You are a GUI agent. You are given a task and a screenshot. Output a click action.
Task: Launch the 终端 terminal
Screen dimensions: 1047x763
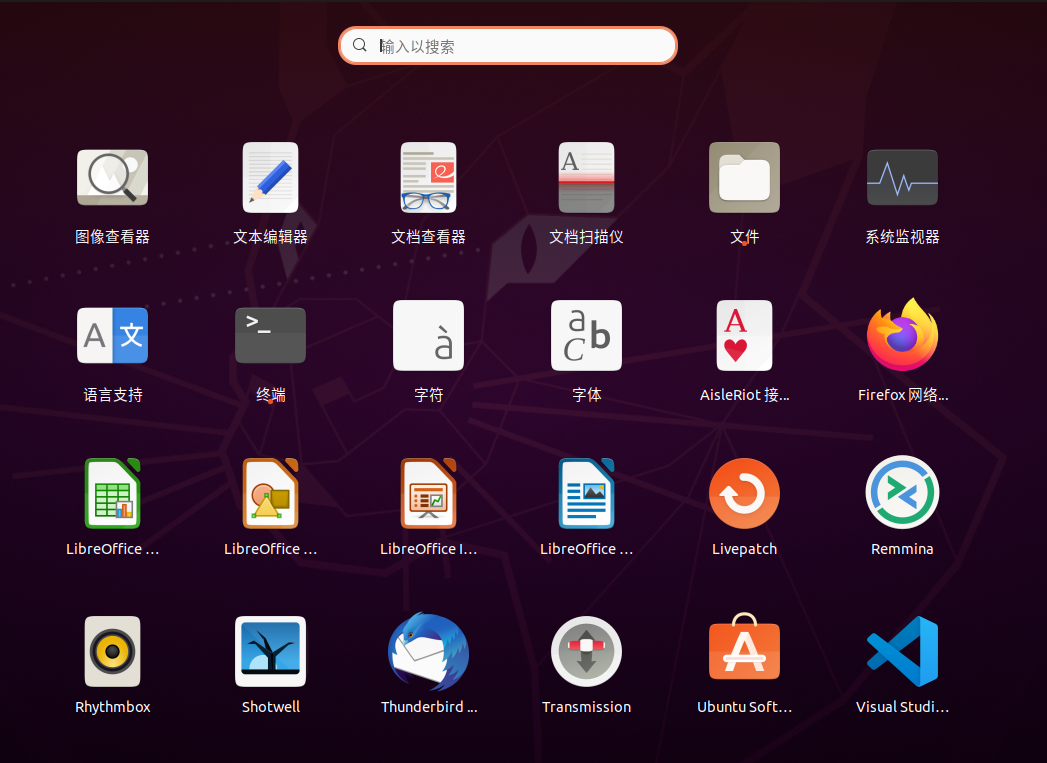[x=270, y=335]
